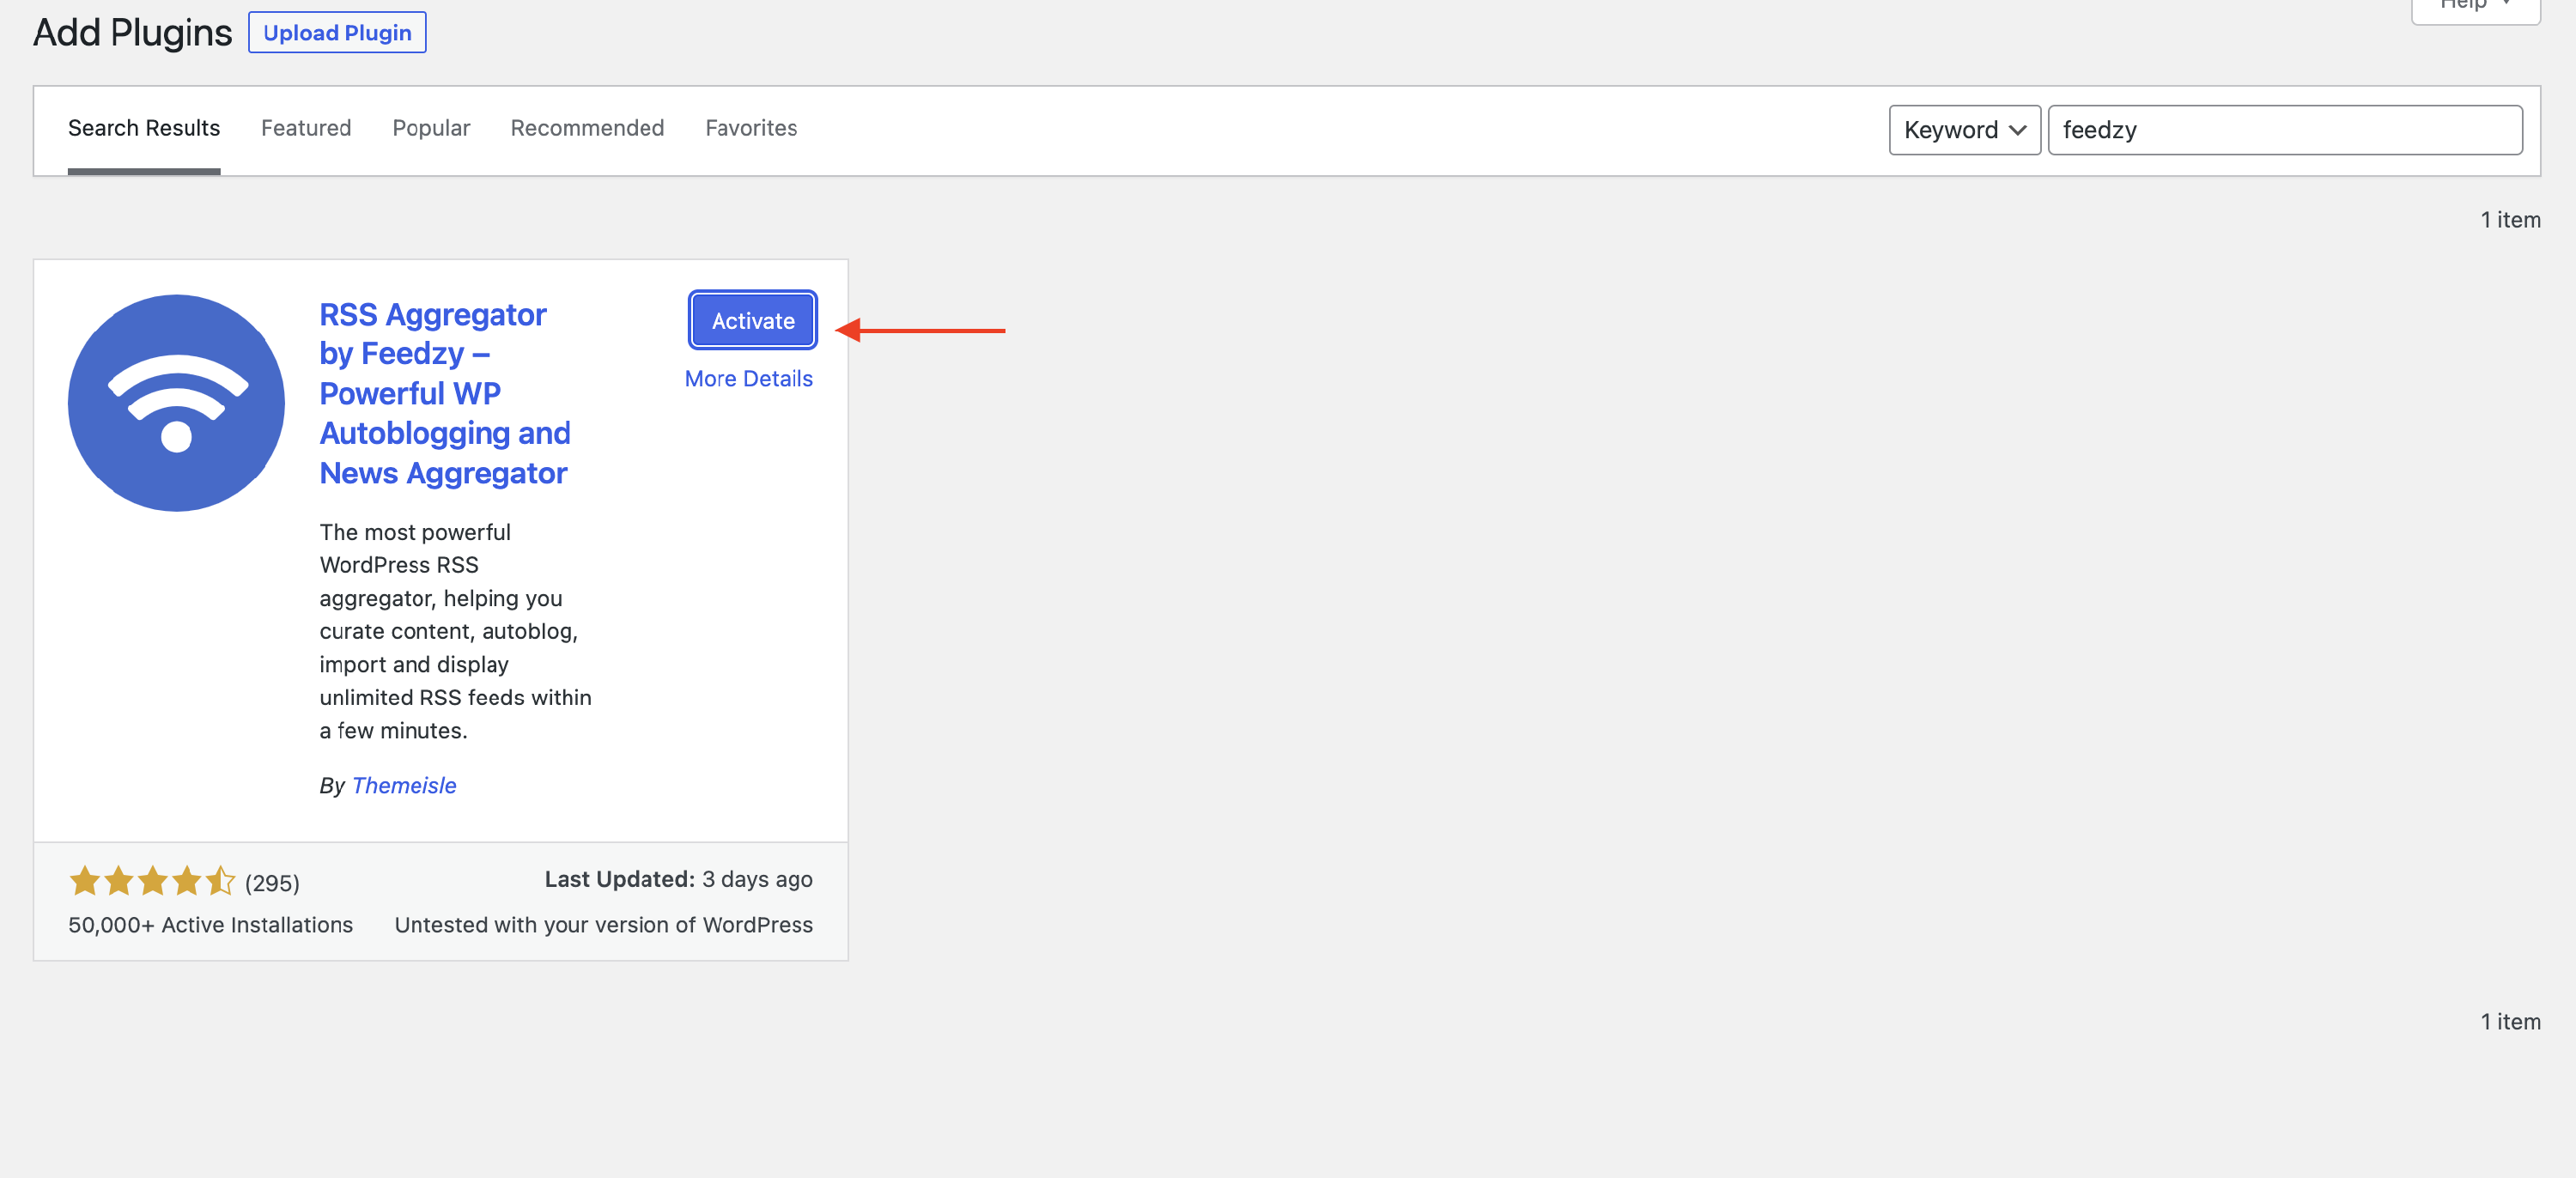Click the plugin description text
Viewport: 2576px width, 1178px height.
[x=455, y=631]
